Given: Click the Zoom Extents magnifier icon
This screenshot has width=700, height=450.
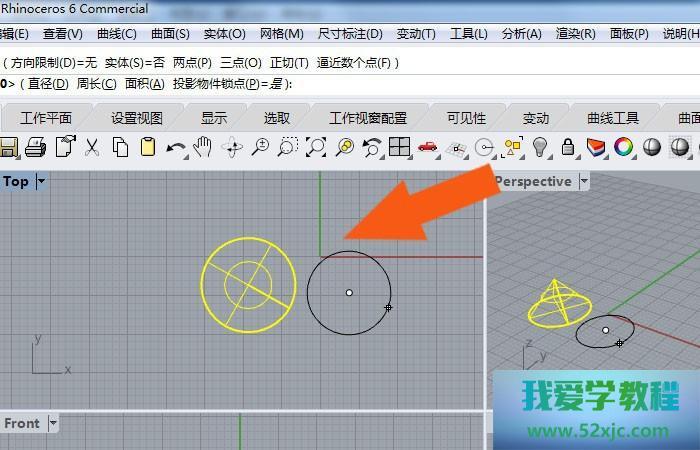Looking at the screenshot, I should point(316,148).
